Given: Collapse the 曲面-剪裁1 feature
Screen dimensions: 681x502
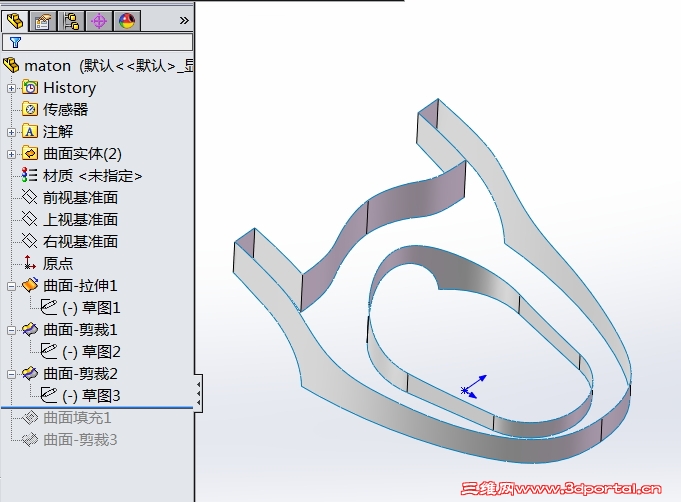Looking at the screenshot, I should point(11,330).
